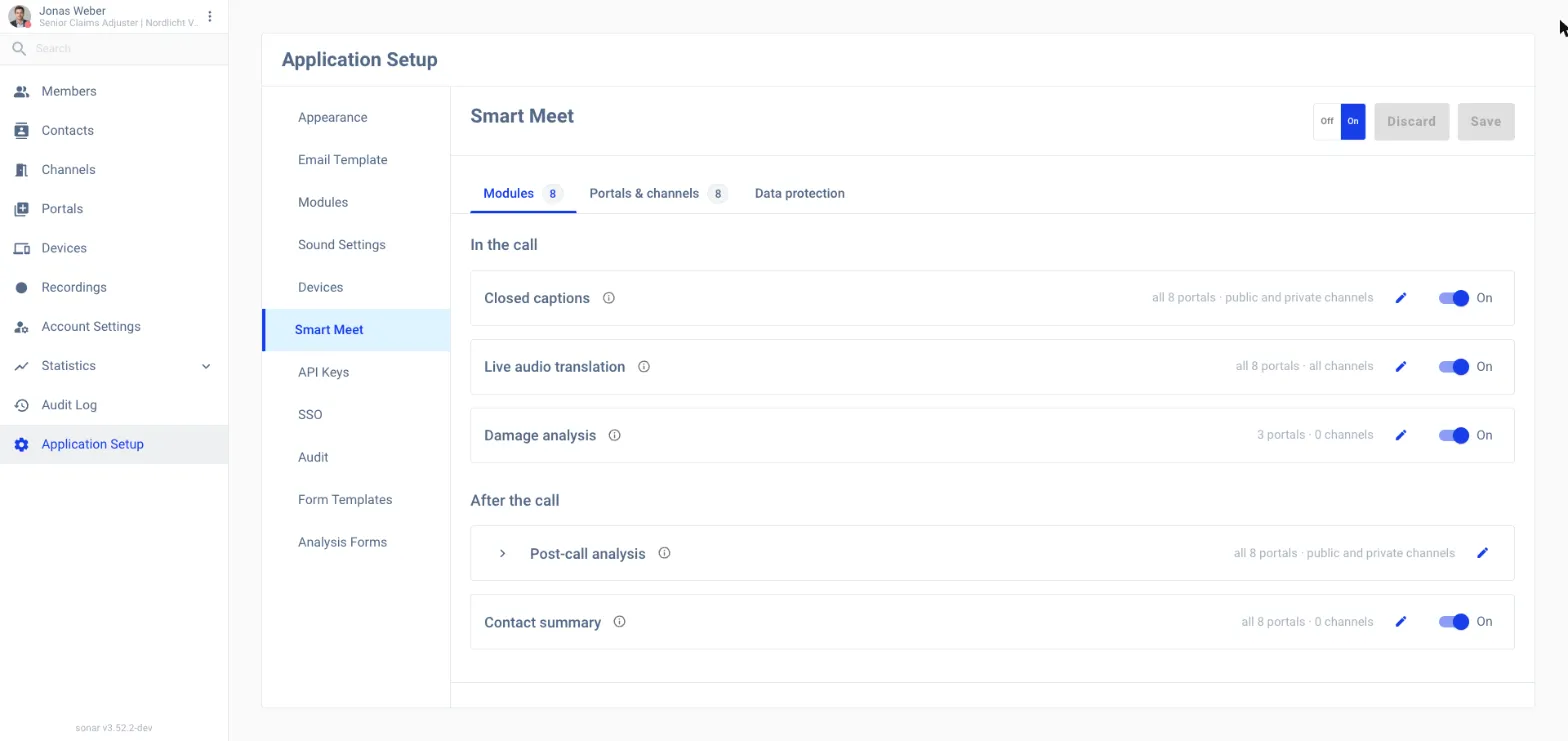The image size is (1568, 741).
Task: Switch Smart Meet to Off
Action: click(x=1327, y=122)
